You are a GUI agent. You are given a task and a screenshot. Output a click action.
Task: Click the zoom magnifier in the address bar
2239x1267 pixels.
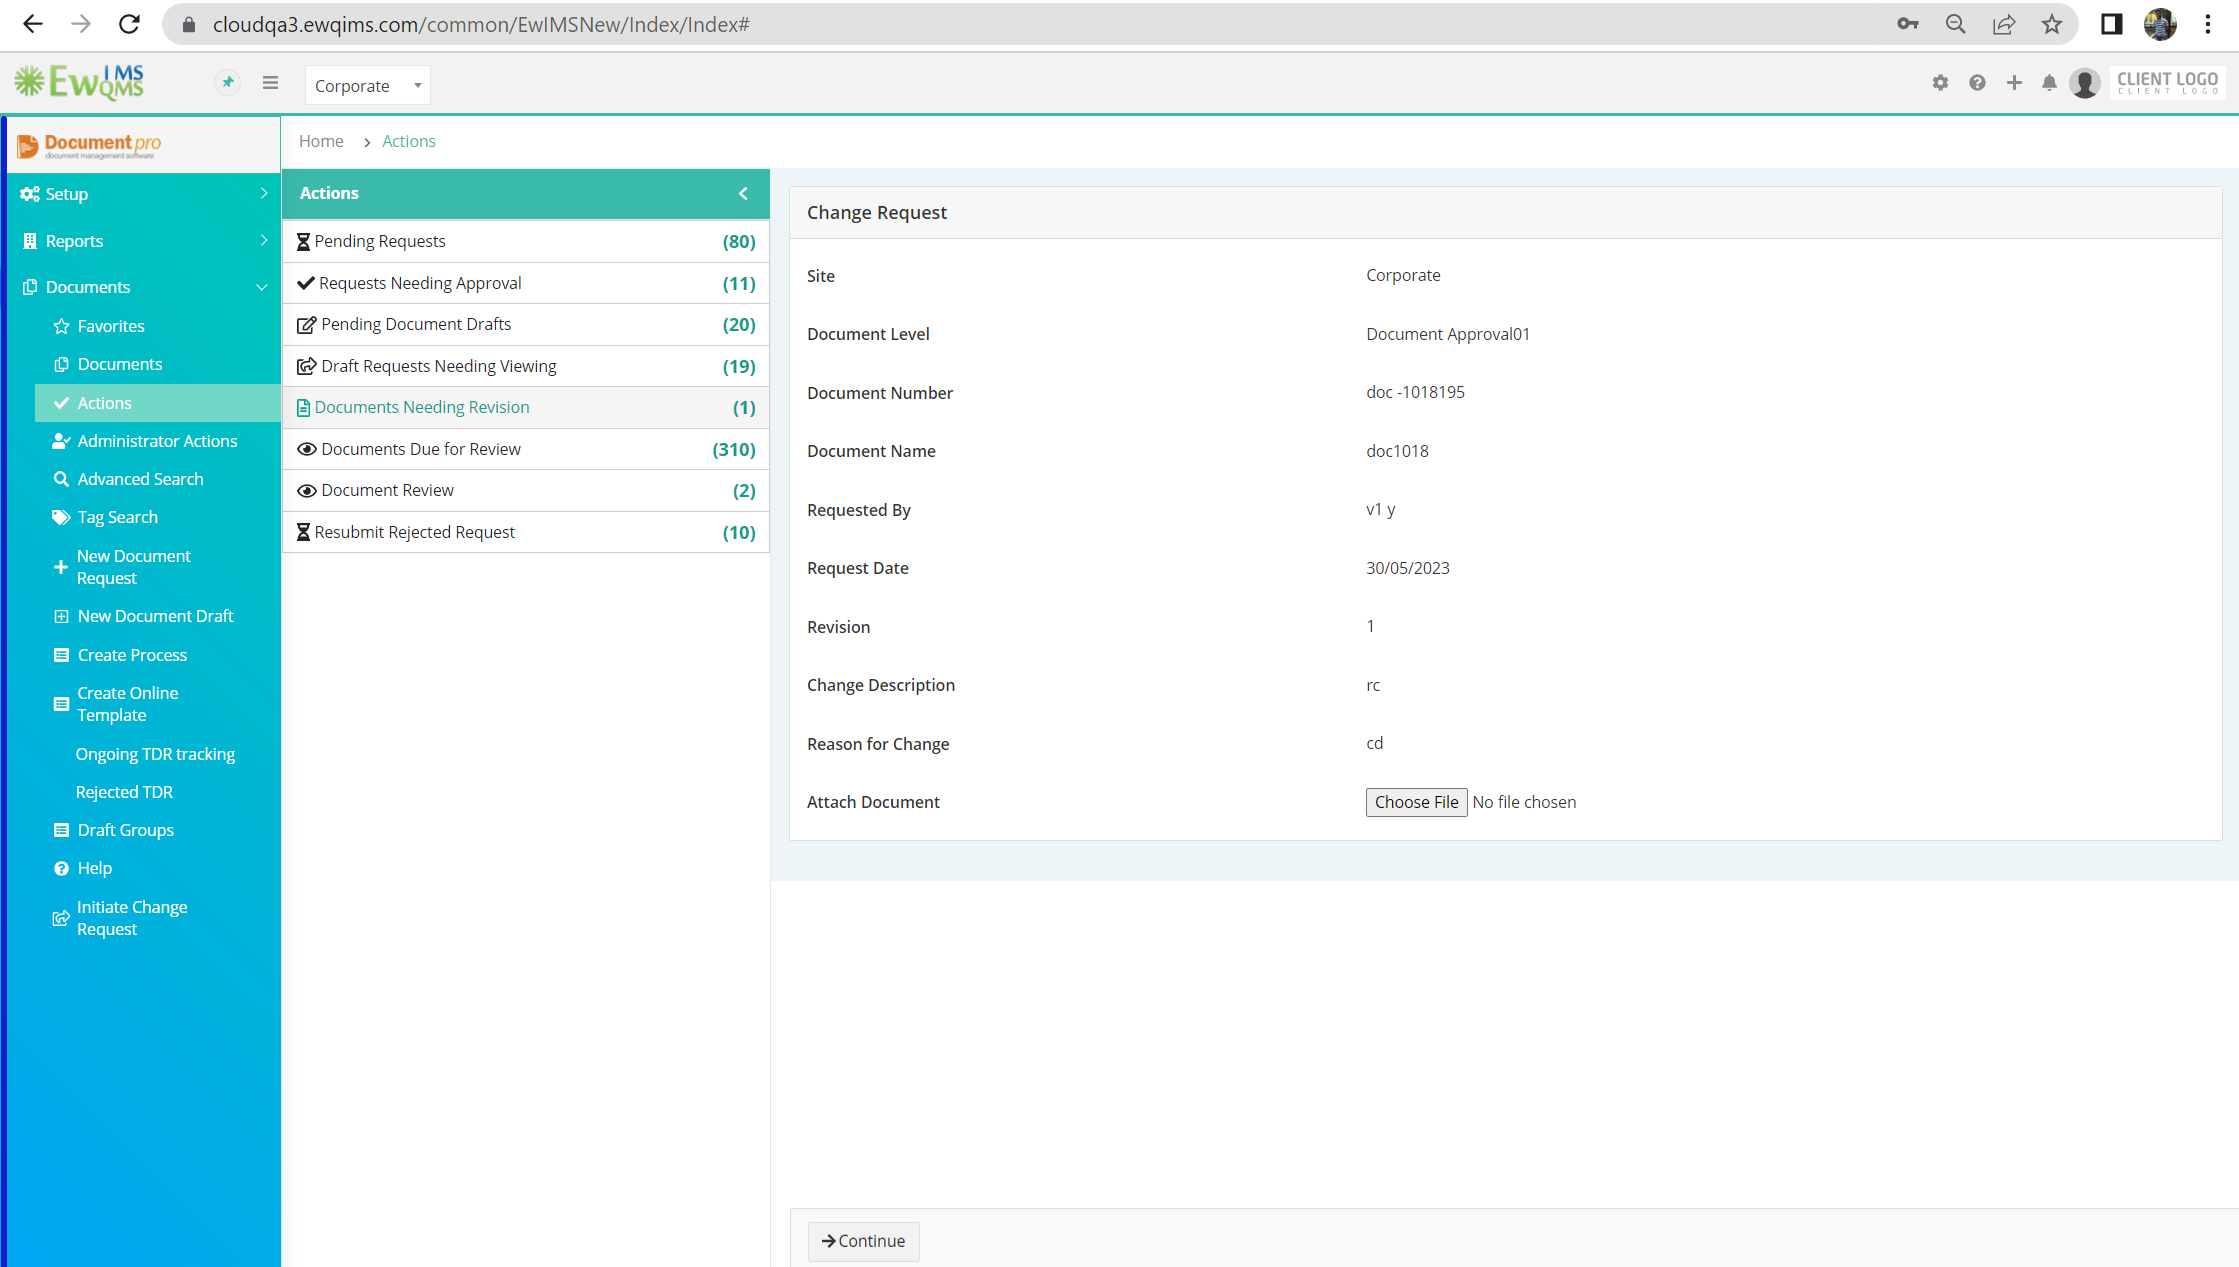pyautogui.click(x=1955, y=24)
